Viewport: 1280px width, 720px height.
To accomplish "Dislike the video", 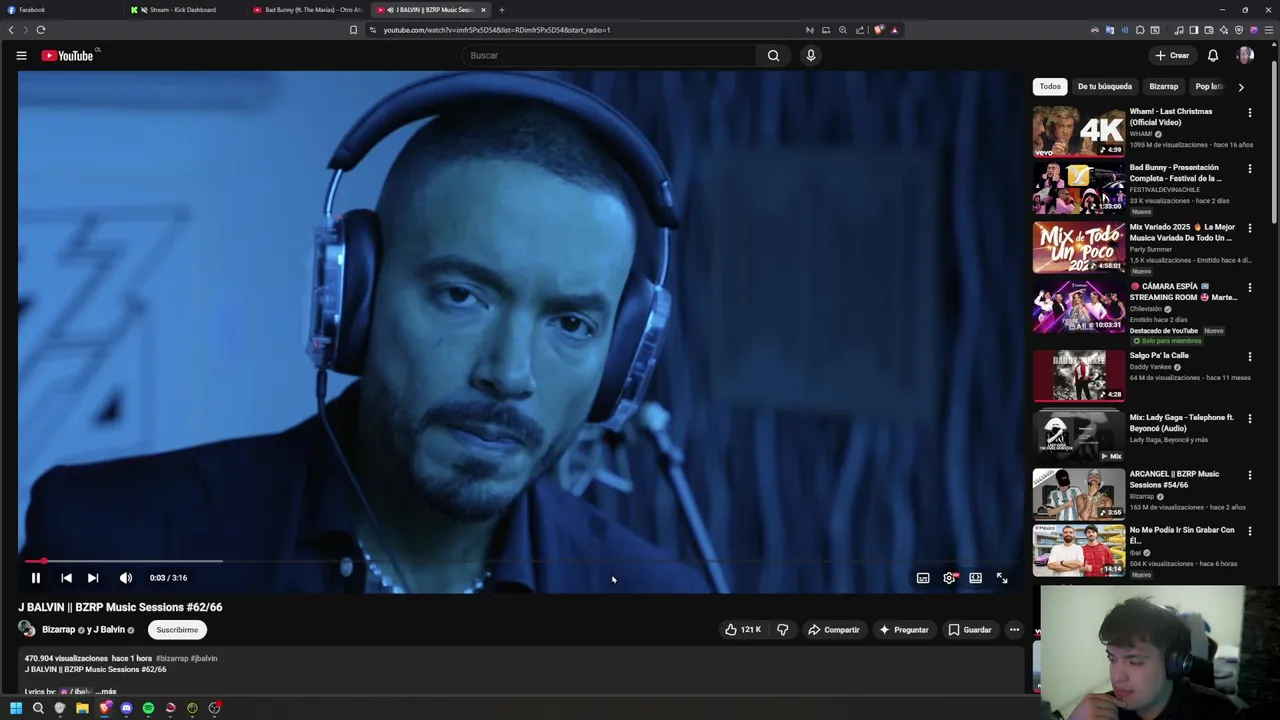I will (783, 630).
